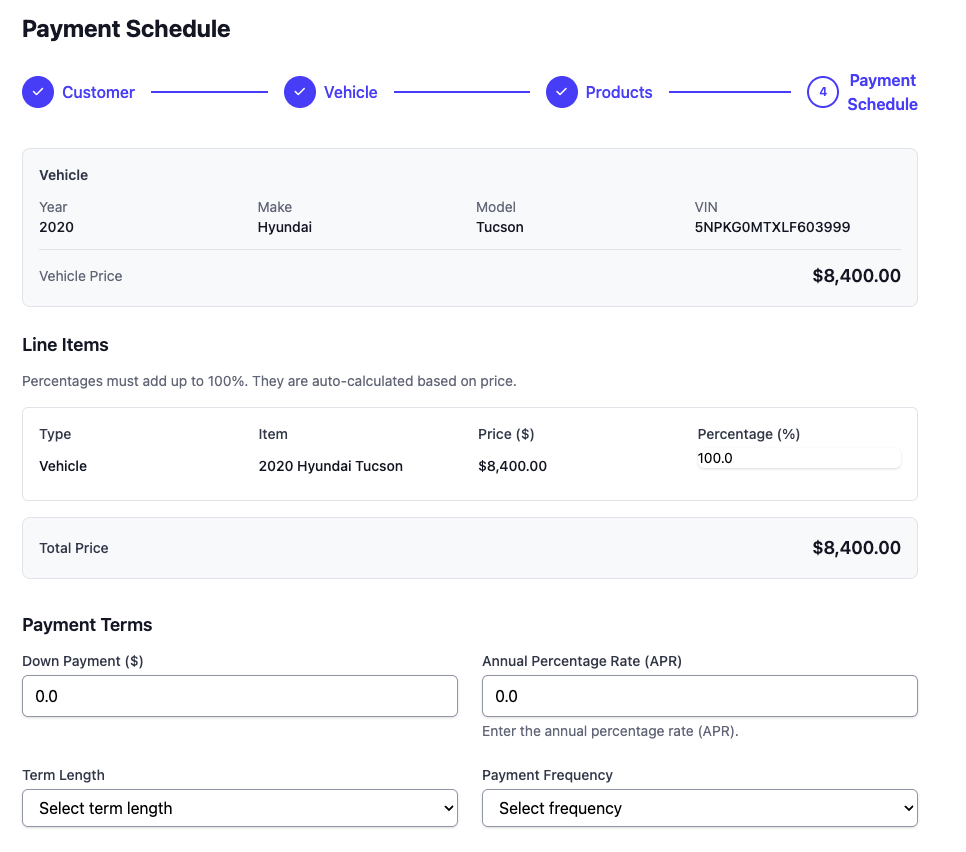
Task: Click the 2020 Hyundai Tucson line item
Action: pos(331,466)
